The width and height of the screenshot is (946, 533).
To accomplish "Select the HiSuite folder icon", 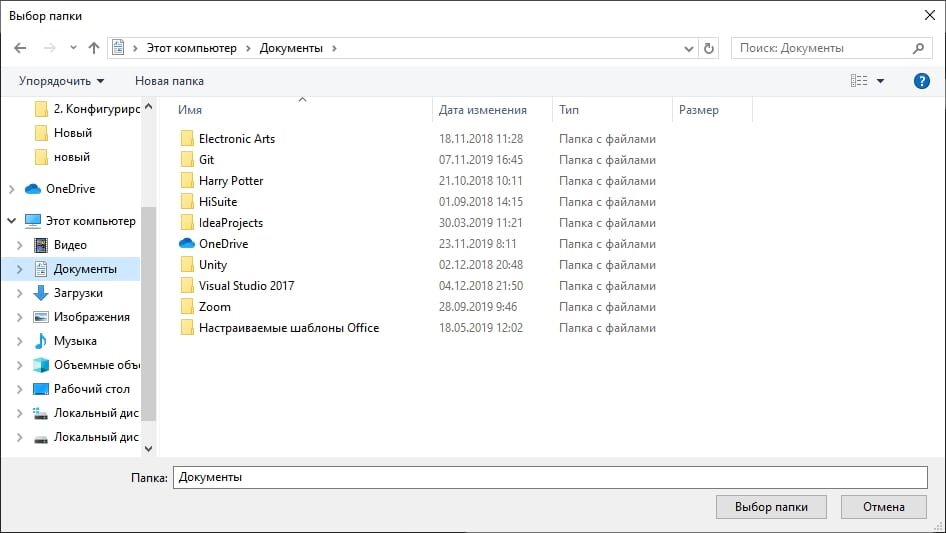I will click(x=187, y=202).
